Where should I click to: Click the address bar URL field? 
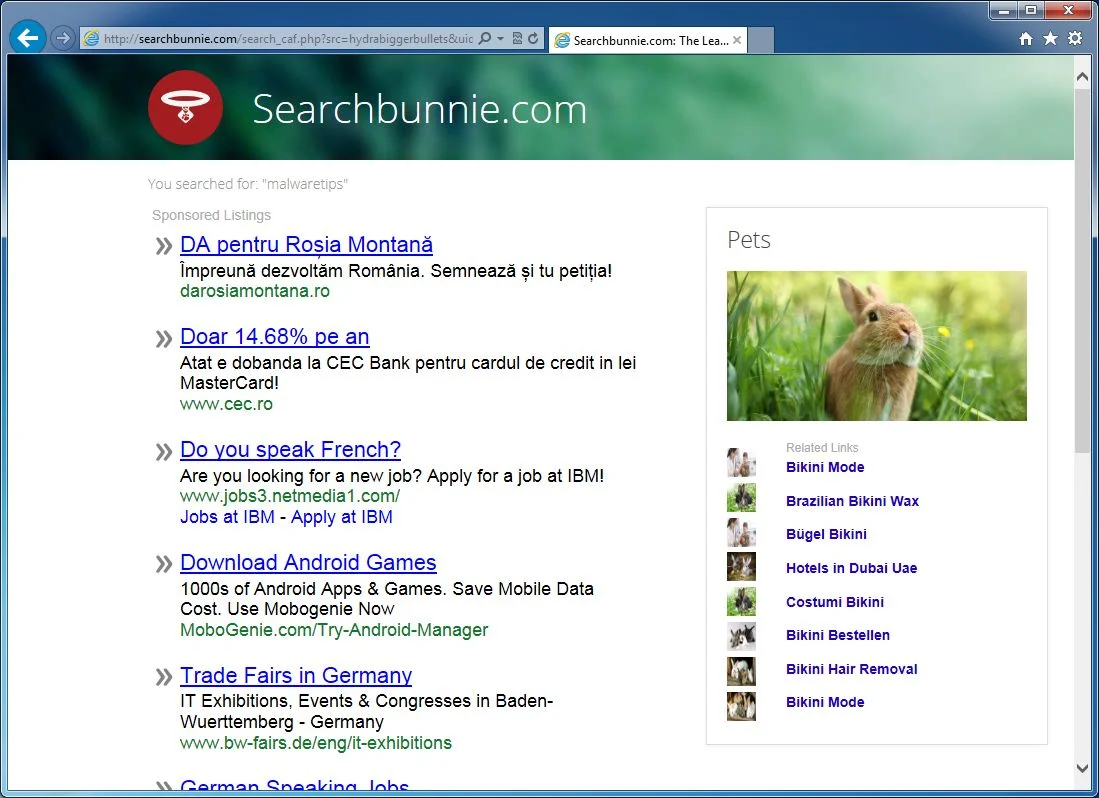(x=287, y=39)
